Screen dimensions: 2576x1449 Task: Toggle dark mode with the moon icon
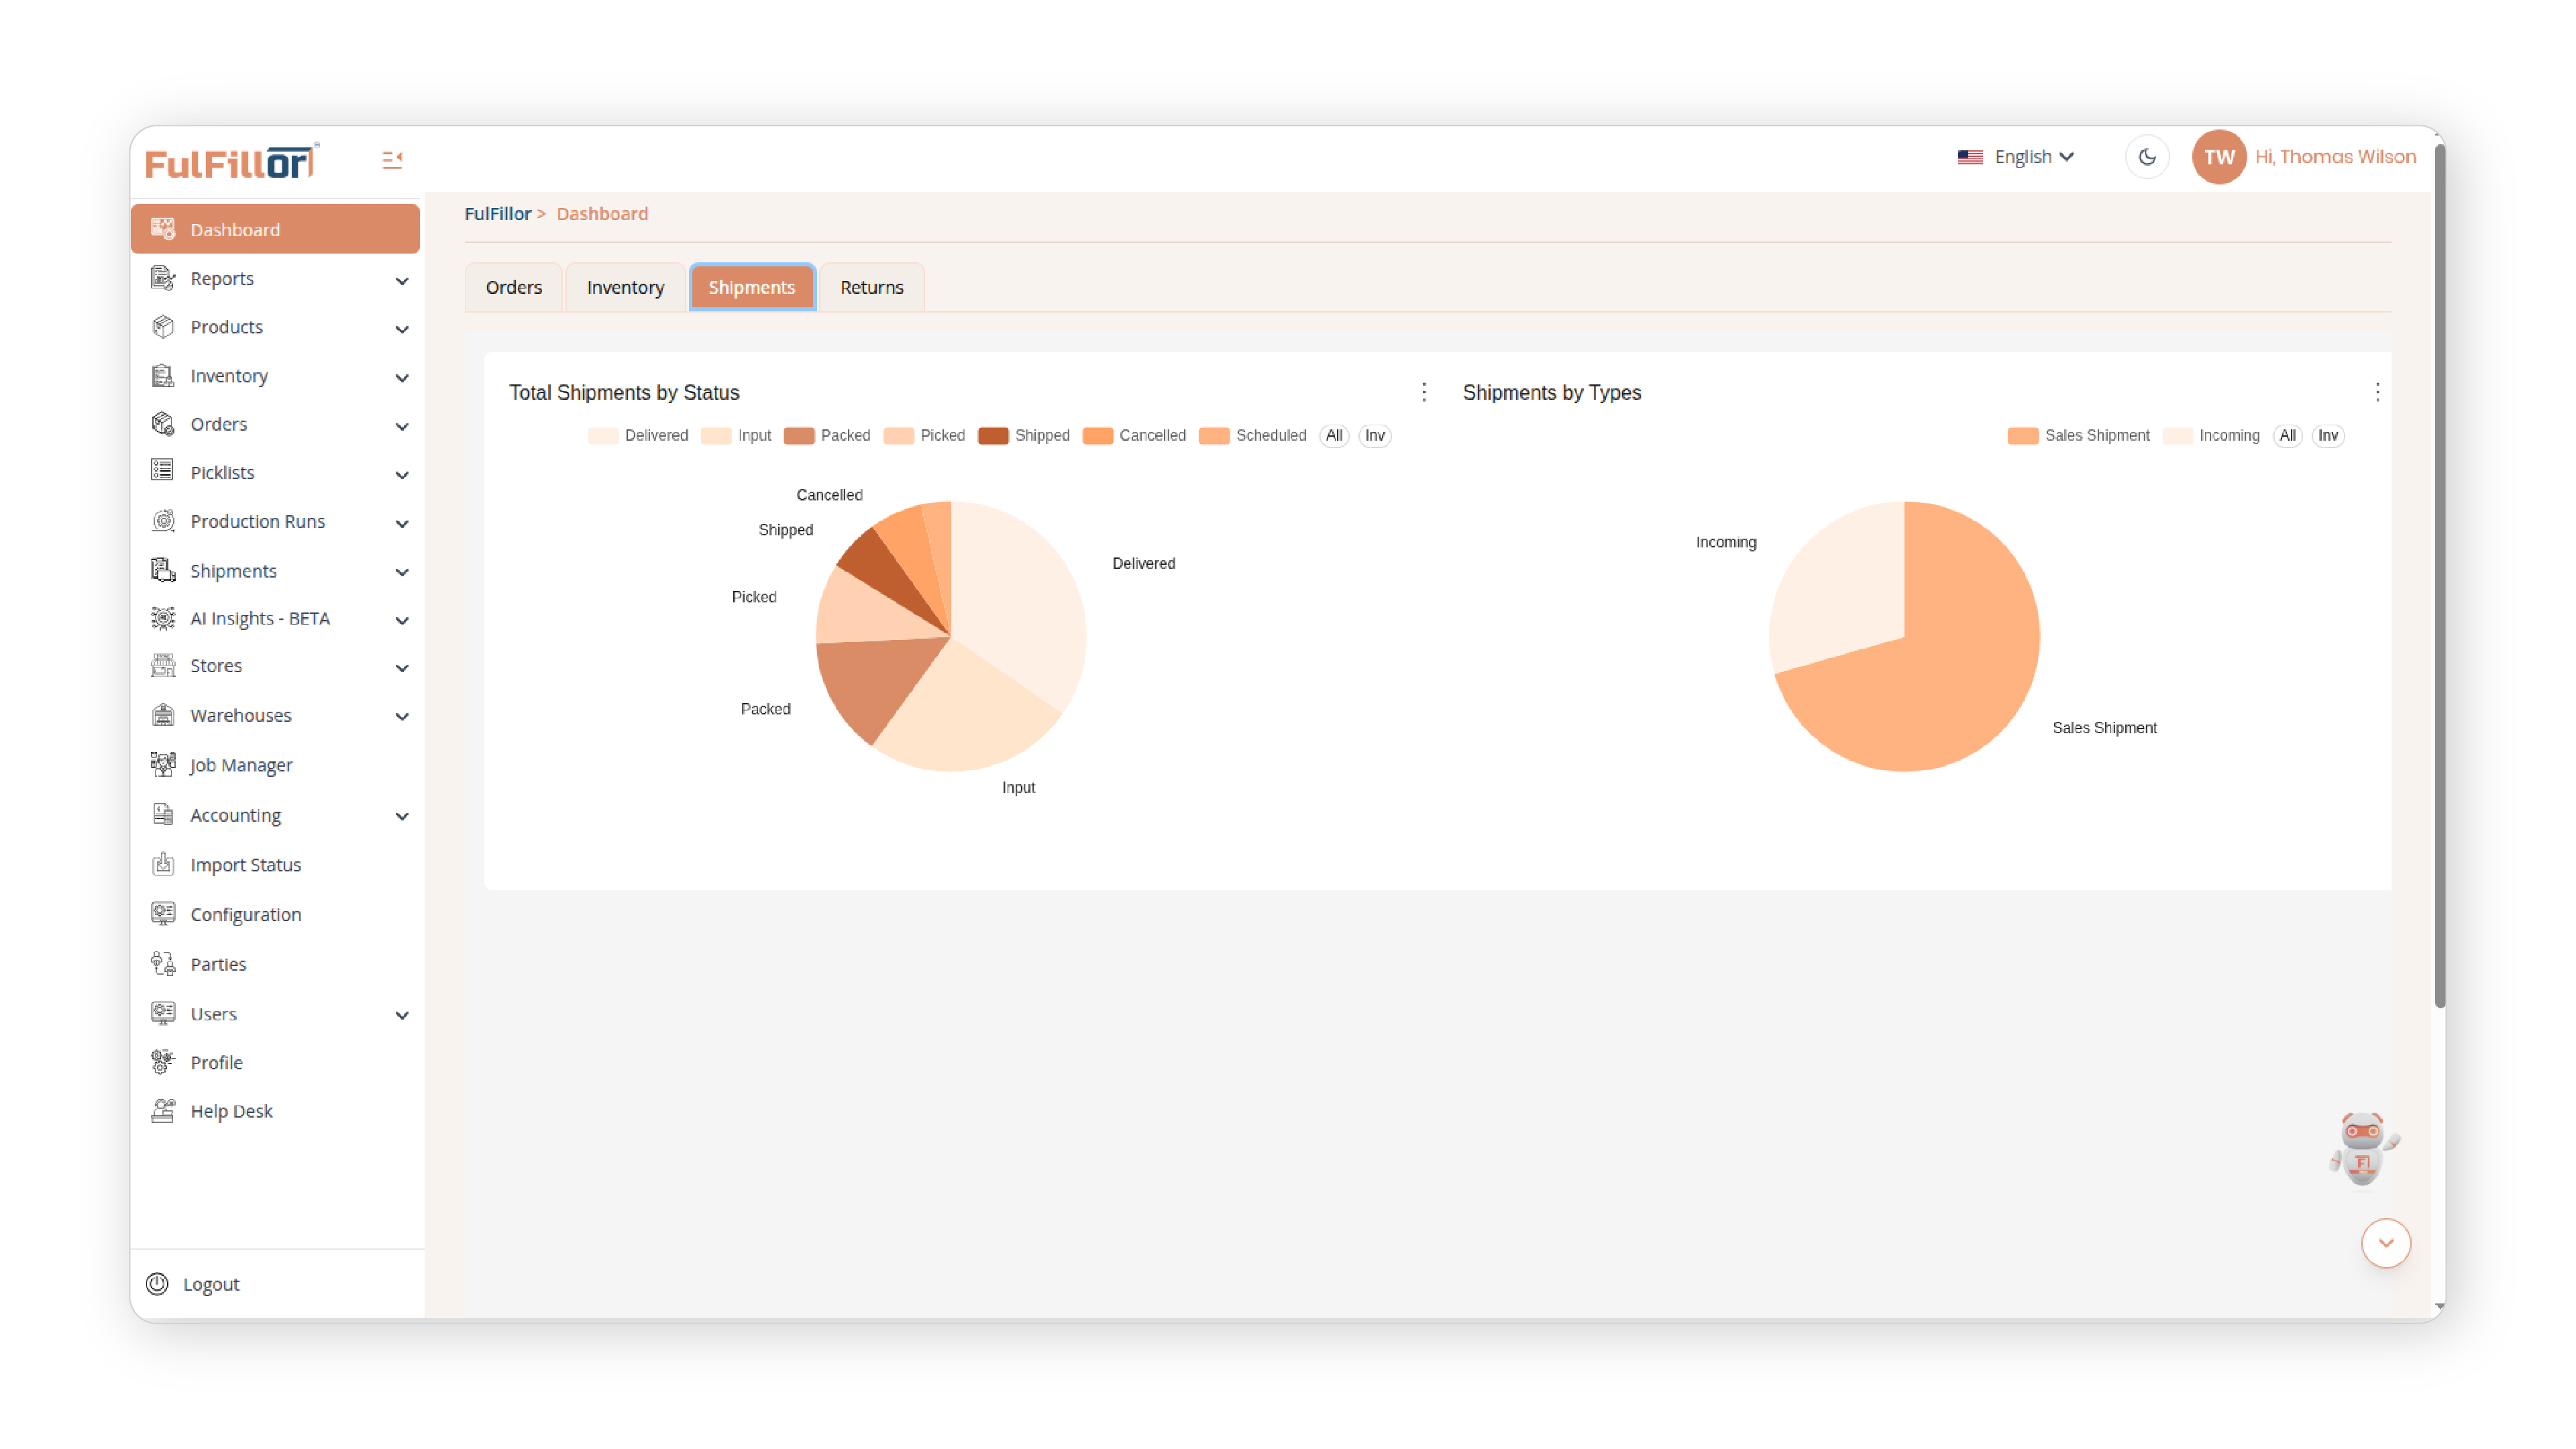[2147, 156]
